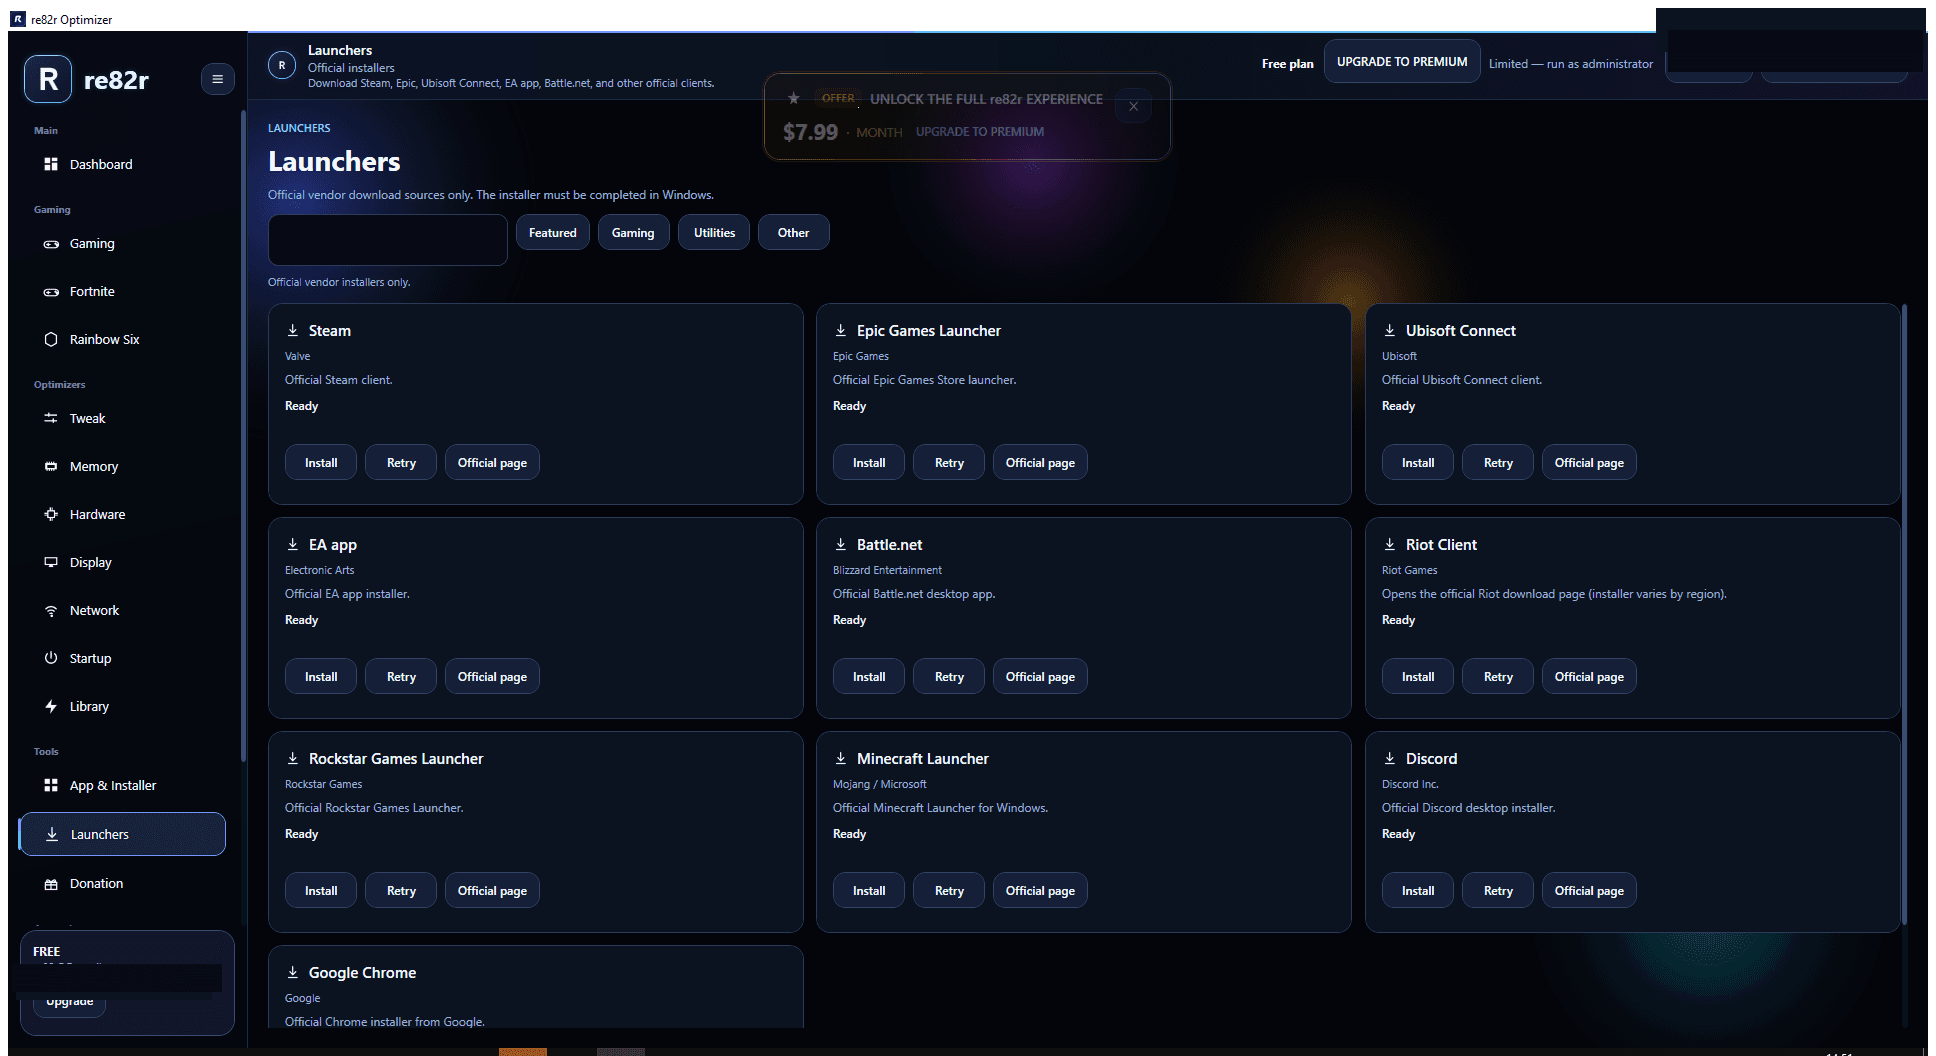Image resolution: width=1936 pixels, height=1056 pixels.
Task: Click the star icon in the offer banner
Action: click(793, 98)
